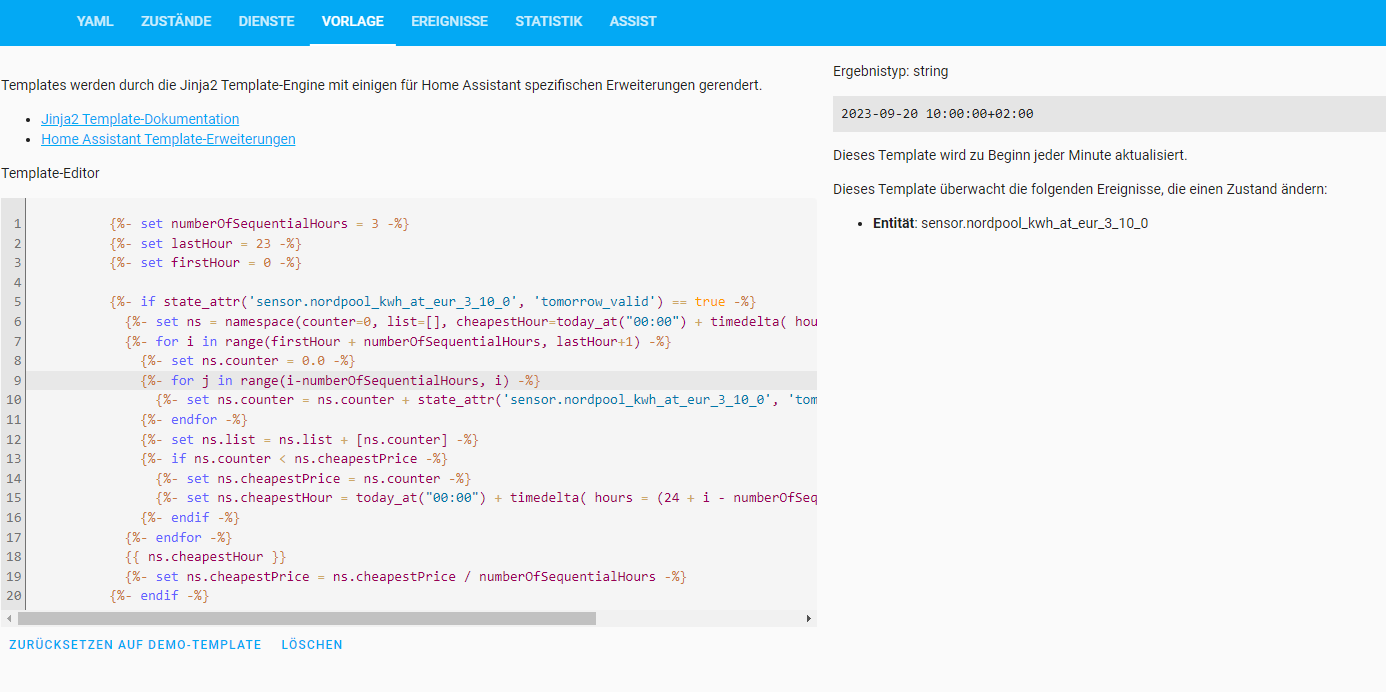Click the entity sensor.nordpool_kwh_at_eur_3_10_0
This screenshot has width=1386, height=692.
[1034, 223]
